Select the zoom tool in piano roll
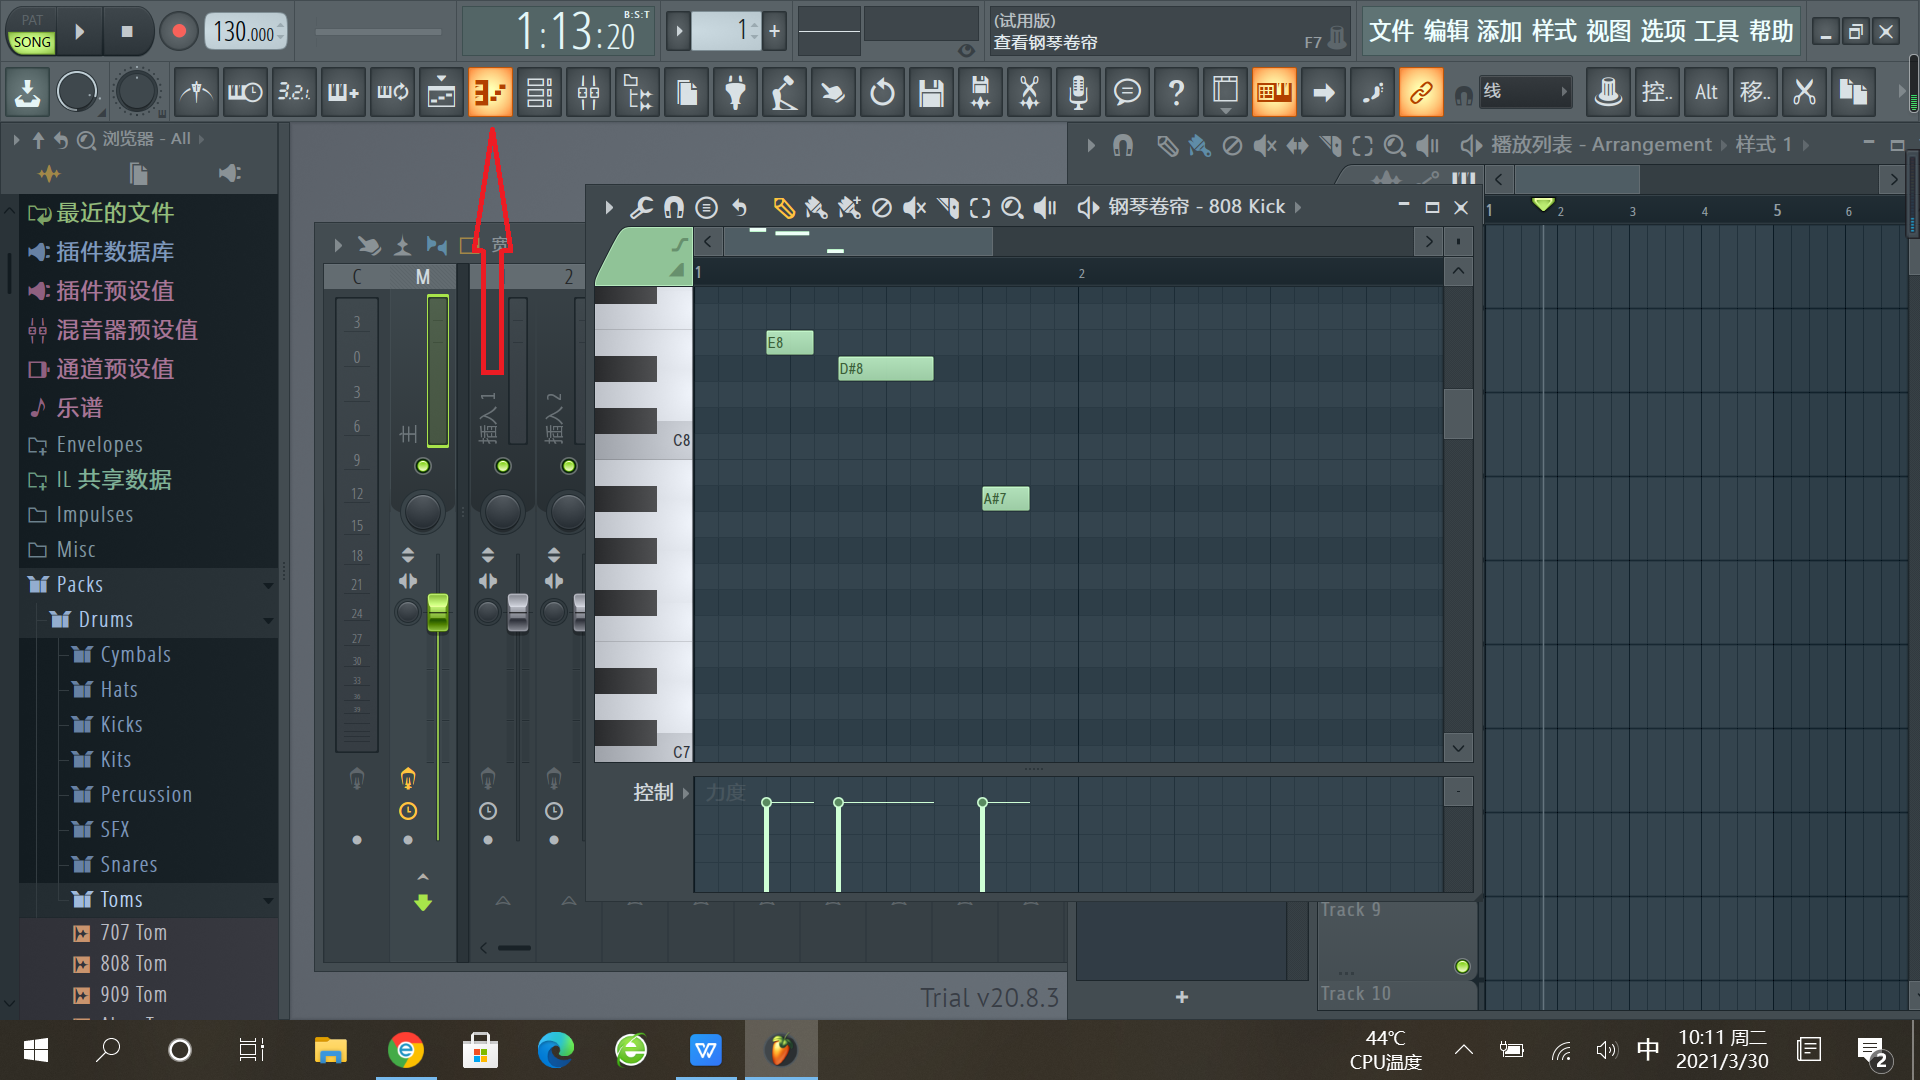 click(x=1014, y=206)
